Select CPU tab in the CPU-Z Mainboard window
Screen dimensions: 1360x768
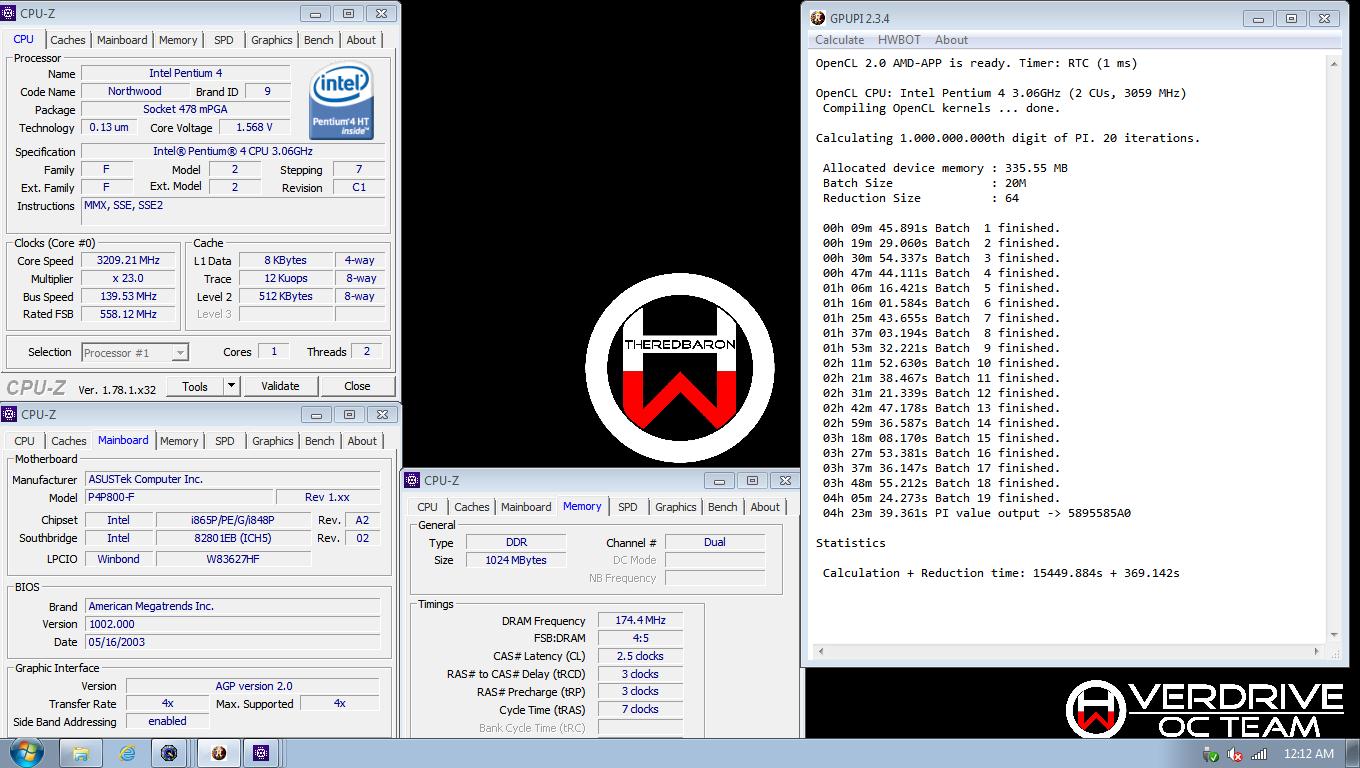(24, 441)
